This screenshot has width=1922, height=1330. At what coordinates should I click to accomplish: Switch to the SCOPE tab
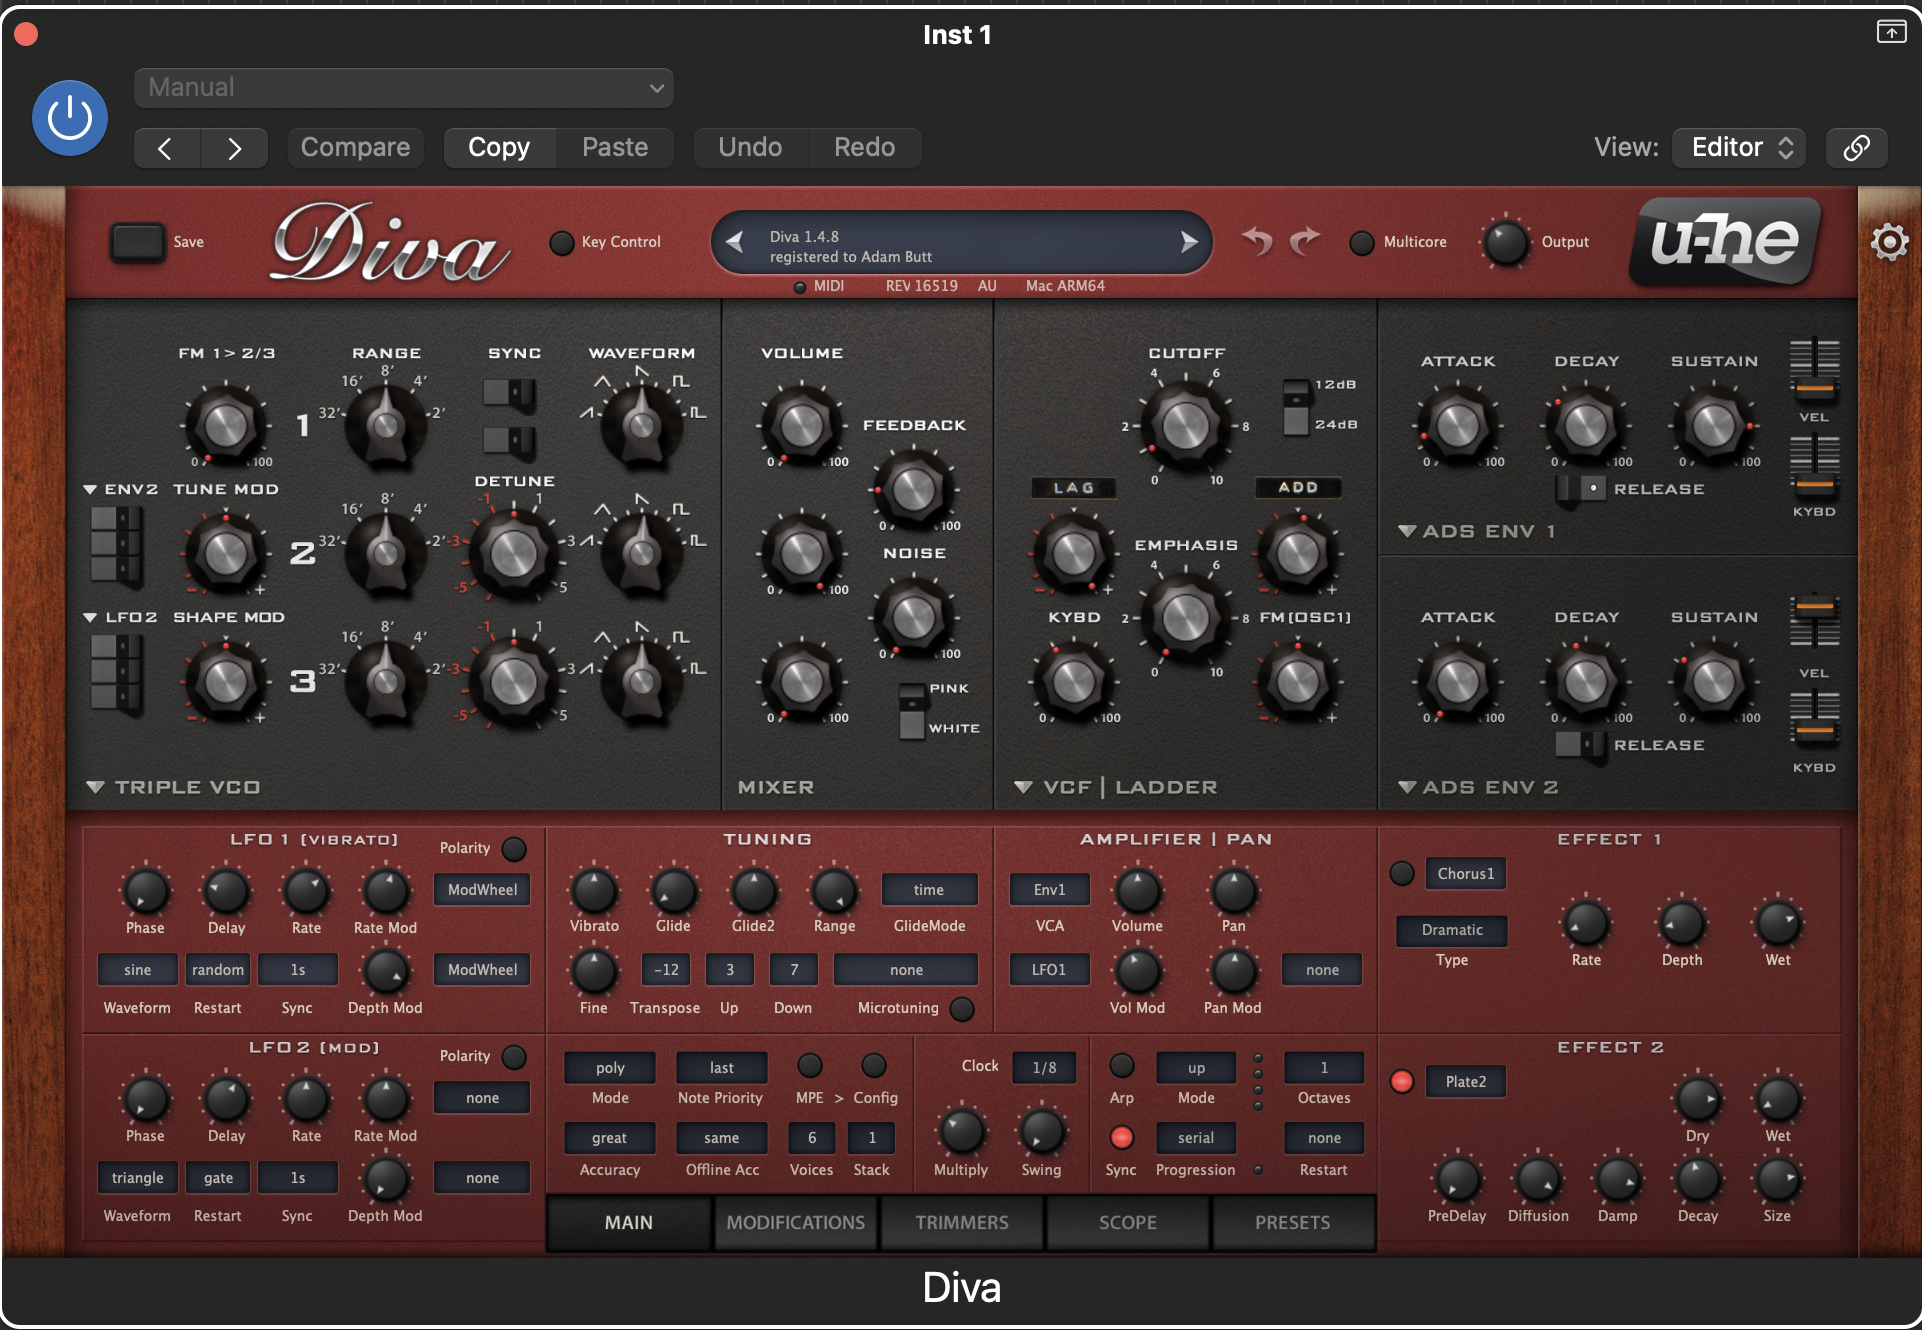tap(1128, 1222)
